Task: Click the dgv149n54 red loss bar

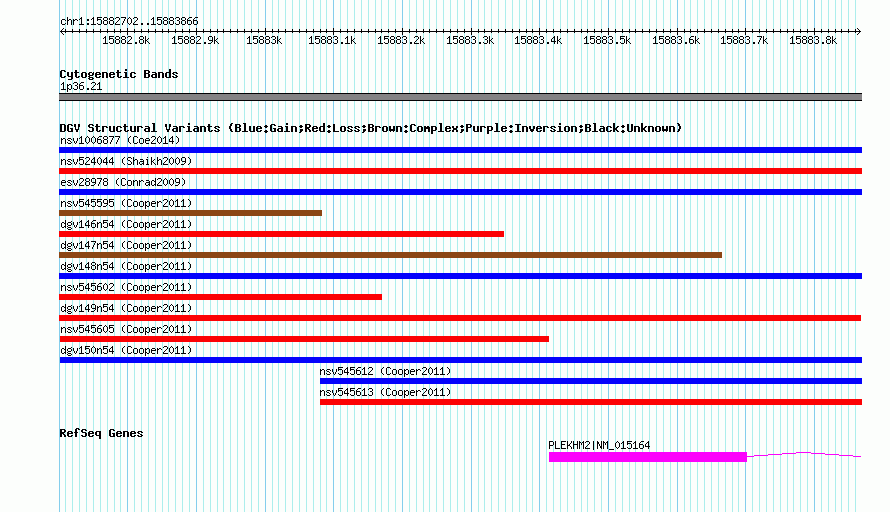Action: 460,318
